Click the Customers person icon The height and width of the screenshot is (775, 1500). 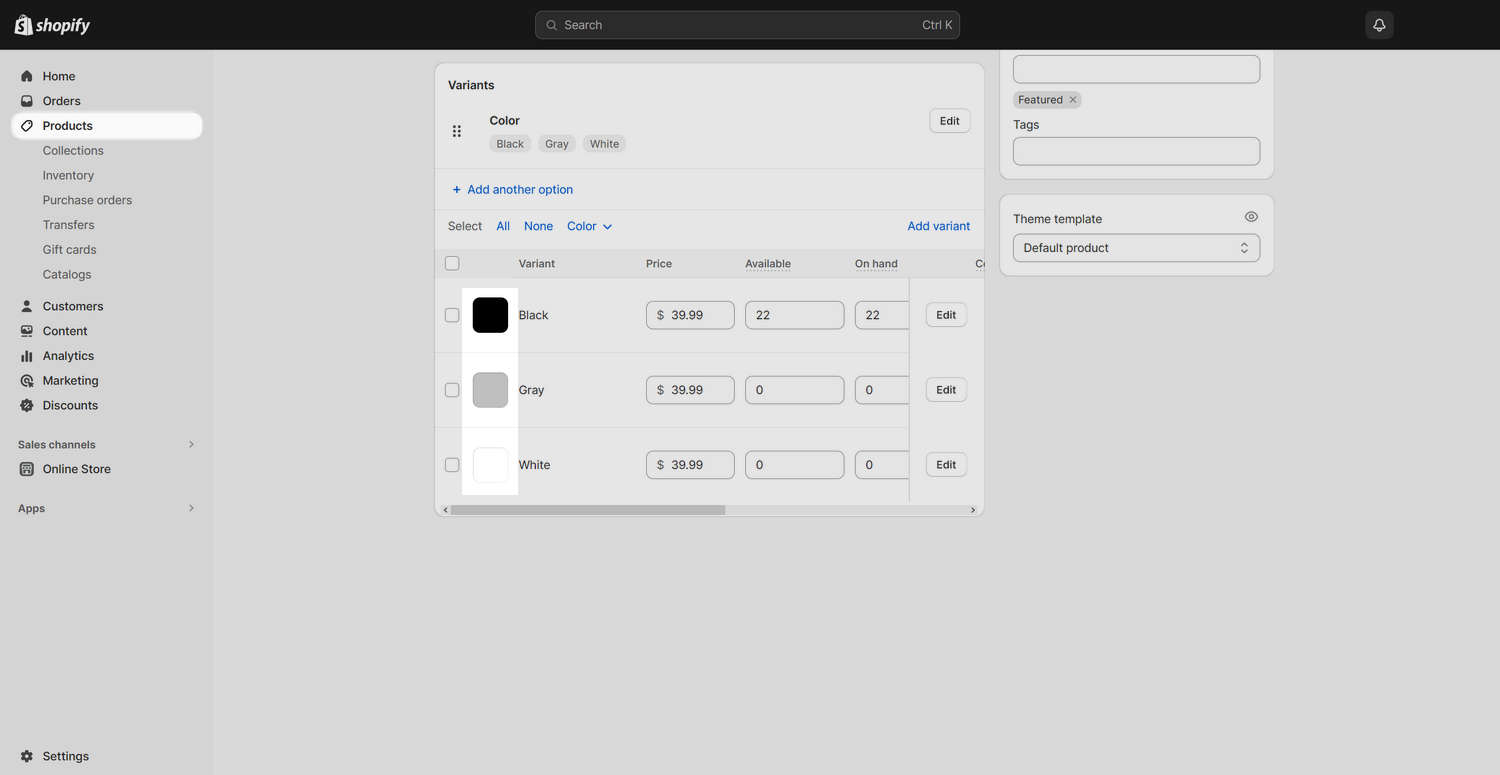27,306
